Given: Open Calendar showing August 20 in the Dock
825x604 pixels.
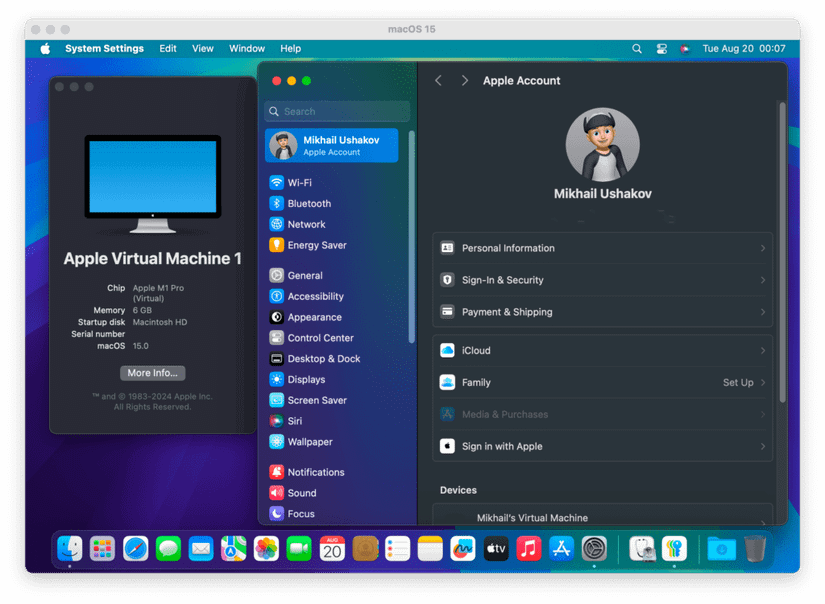Looking at the screenshot, I should [x=332, y=548].
